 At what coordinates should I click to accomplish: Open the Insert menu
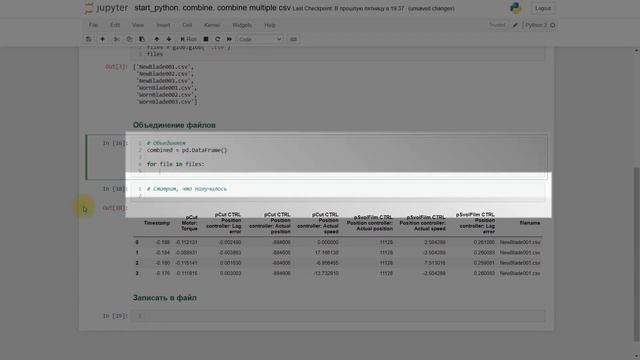click(x=163, y=25)
